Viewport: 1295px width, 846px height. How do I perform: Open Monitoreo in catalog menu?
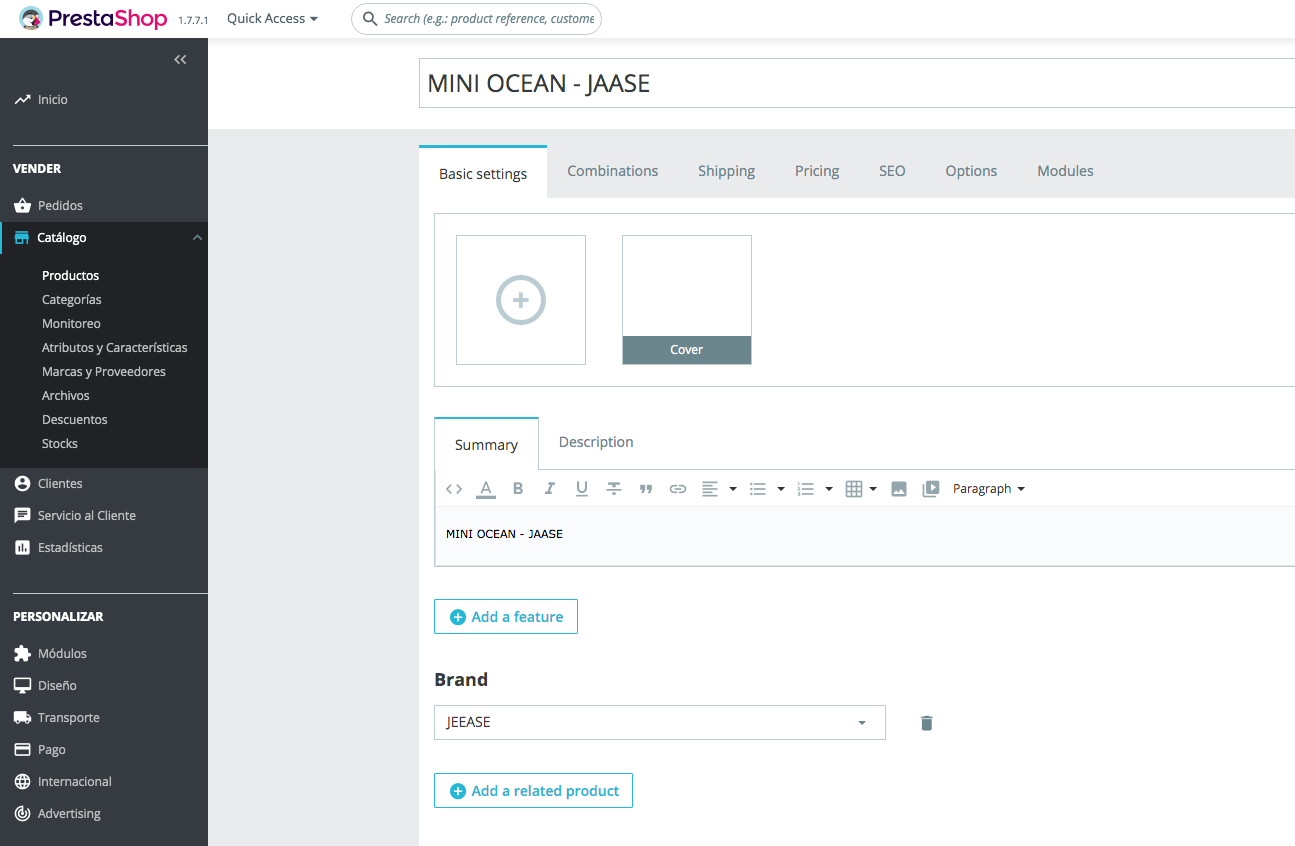[71, 323]
